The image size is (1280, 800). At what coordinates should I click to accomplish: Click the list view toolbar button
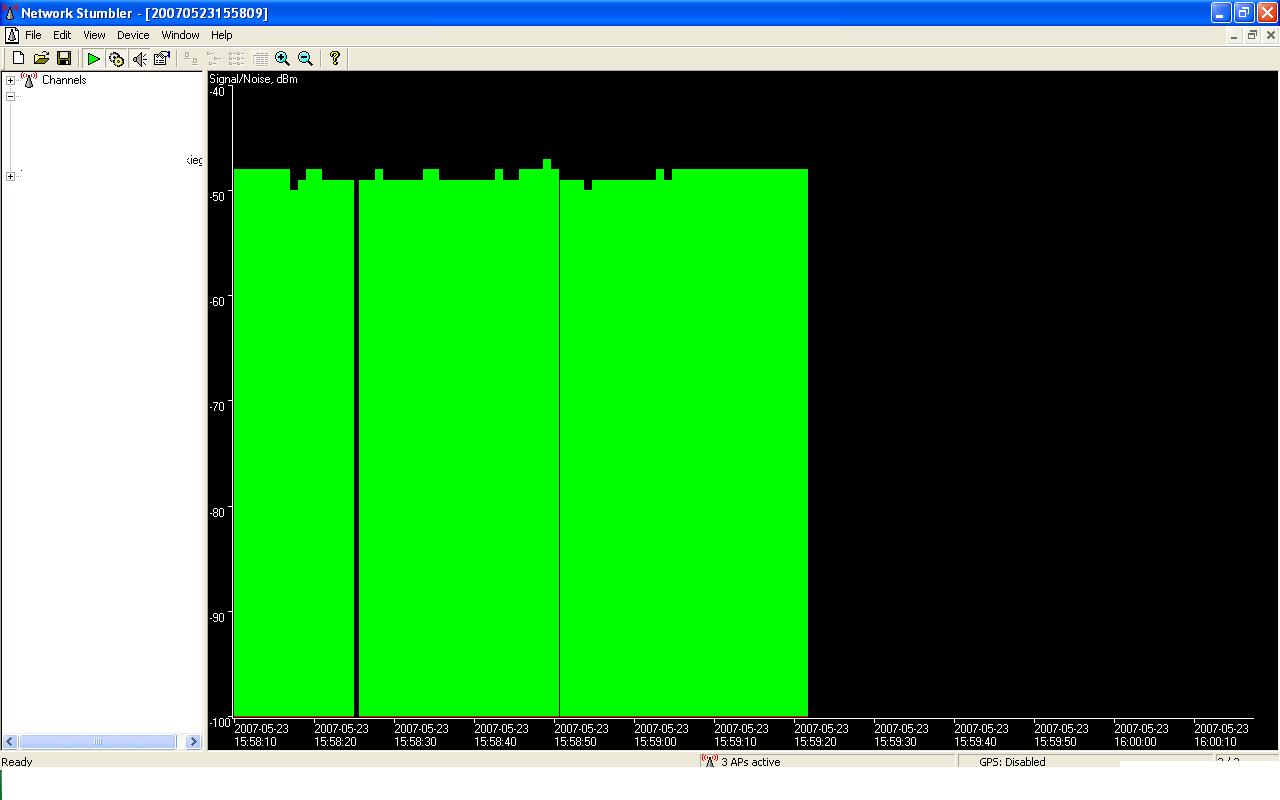(237, 59)
